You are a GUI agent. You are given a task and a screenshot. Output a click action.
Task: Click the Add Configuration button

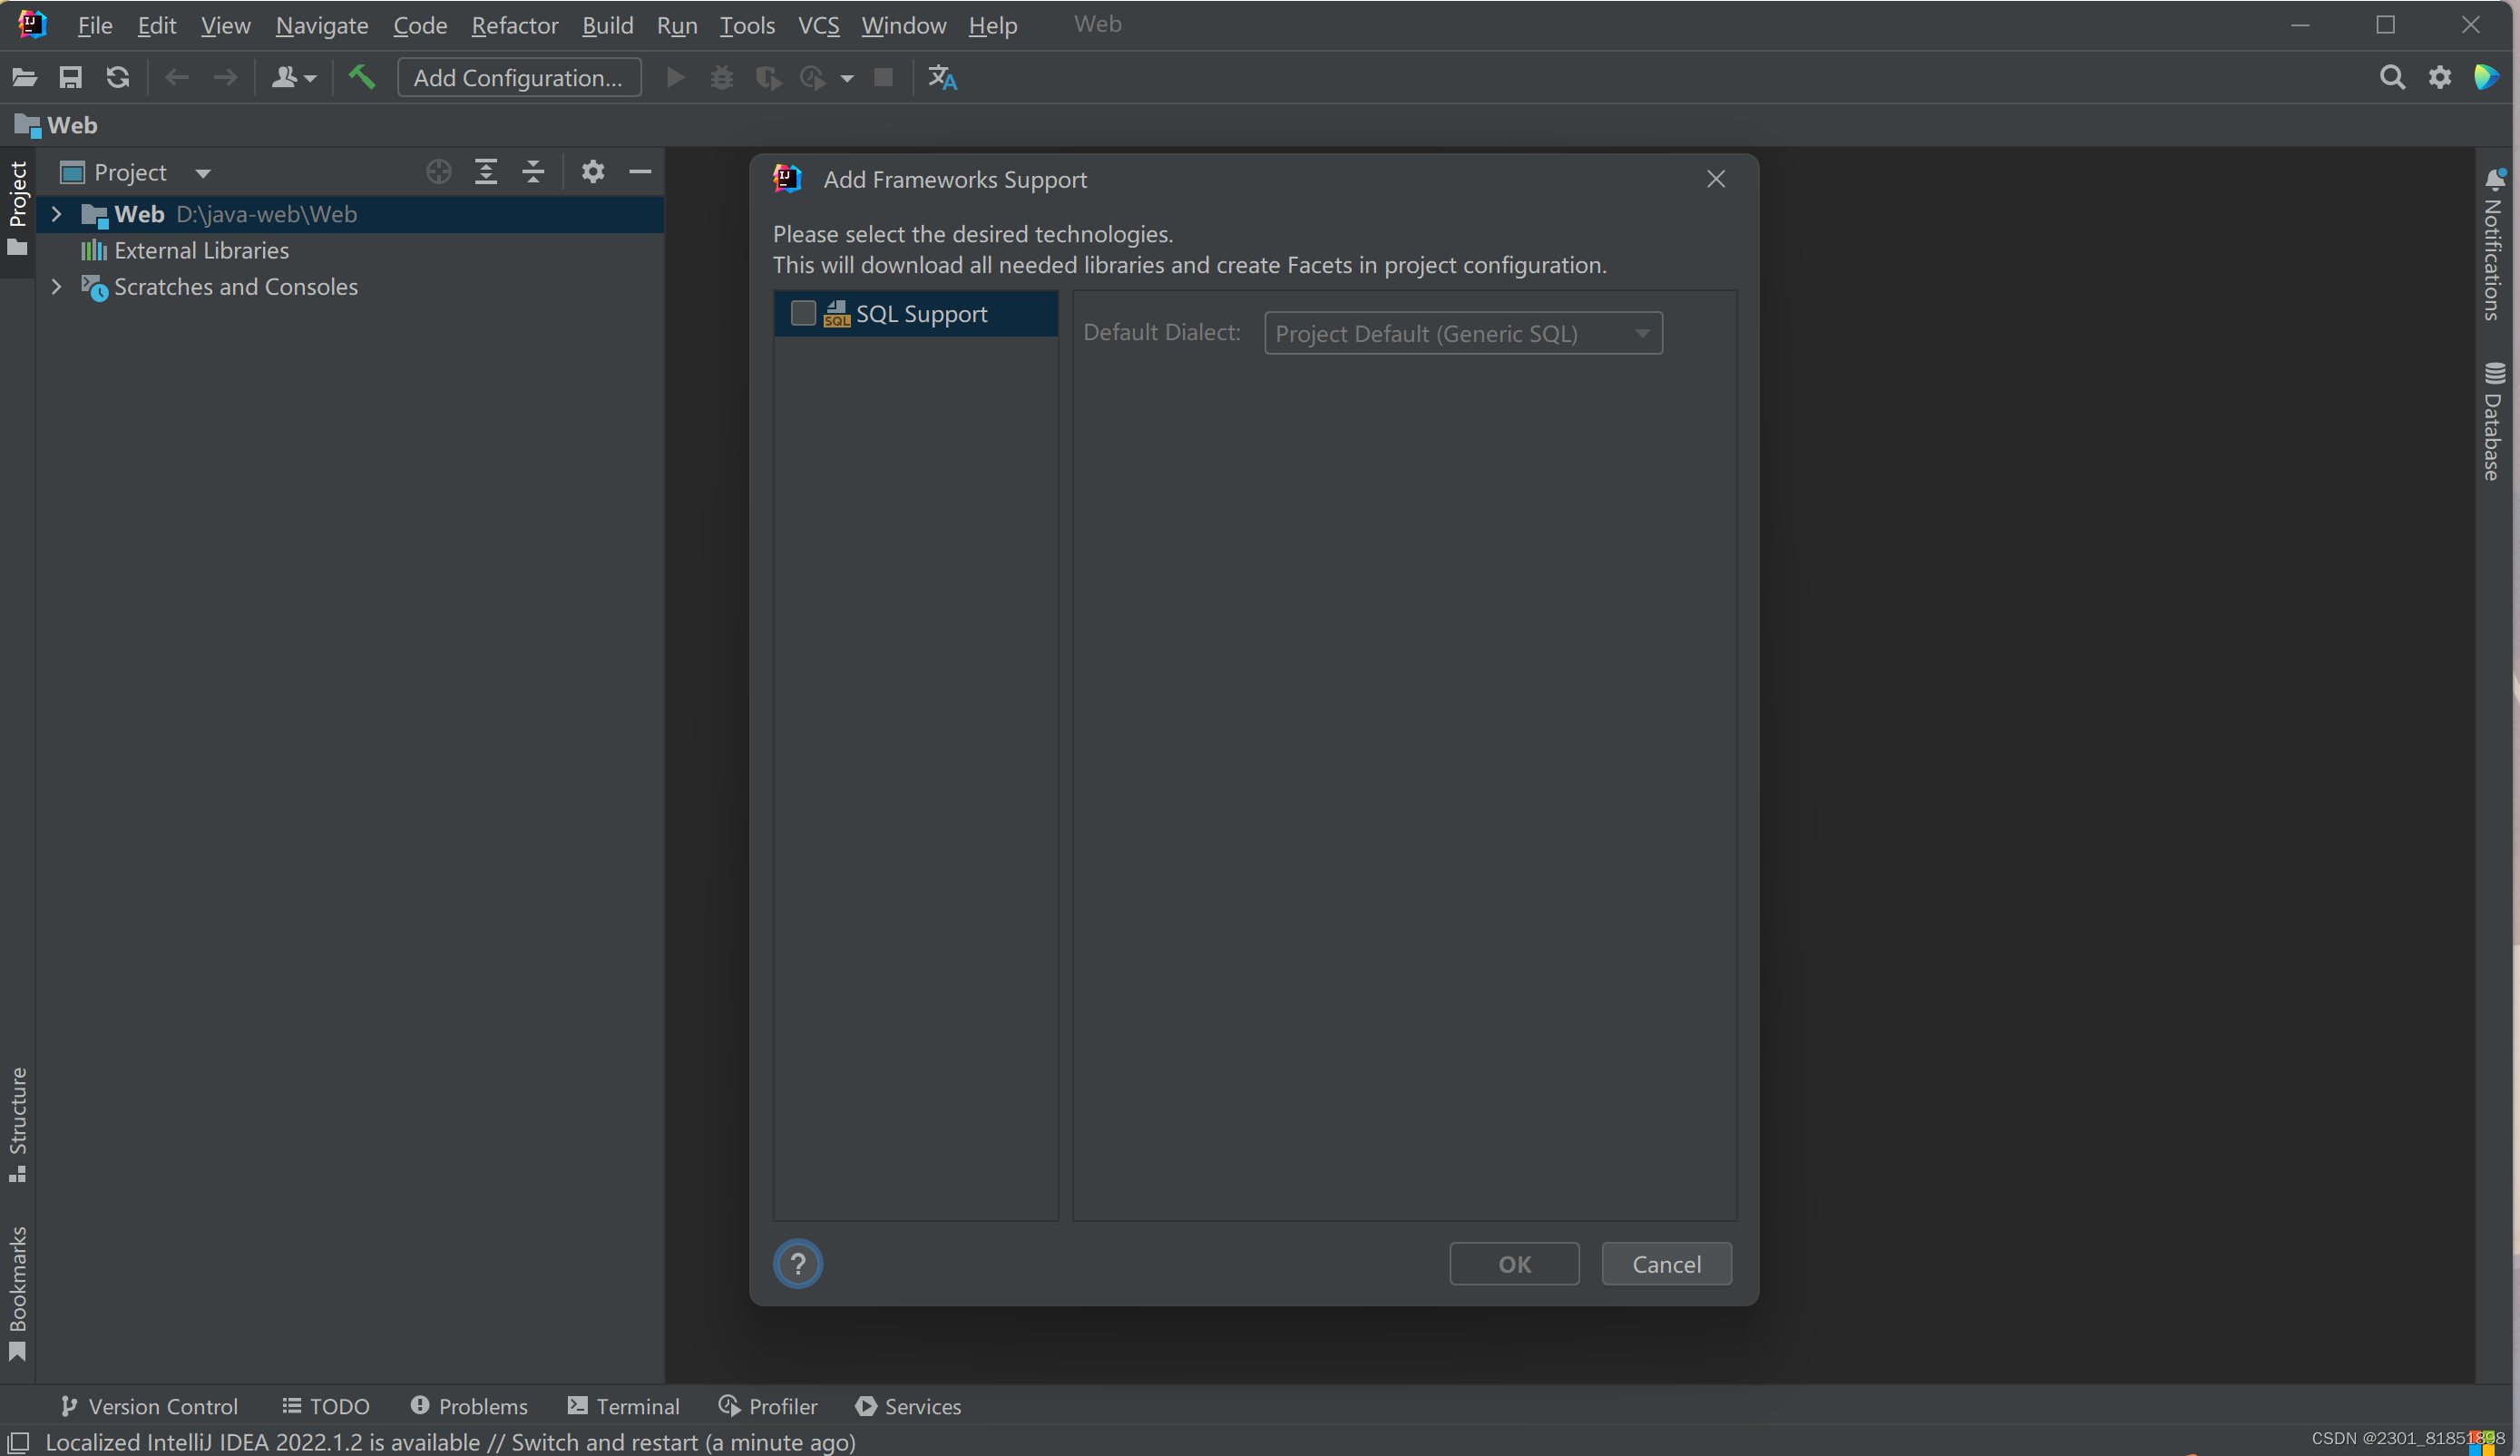coord(518,77)
